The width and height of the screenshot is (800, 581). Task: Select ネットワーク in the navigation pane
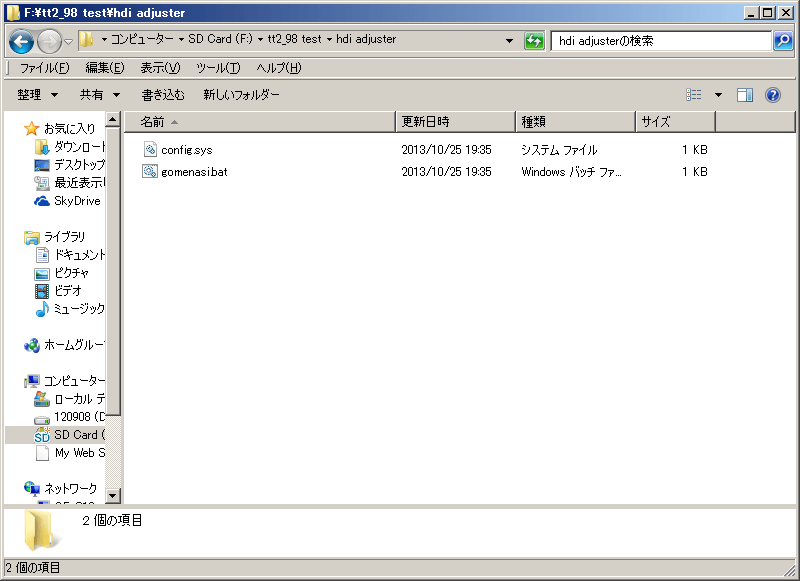tap(70, 489)
